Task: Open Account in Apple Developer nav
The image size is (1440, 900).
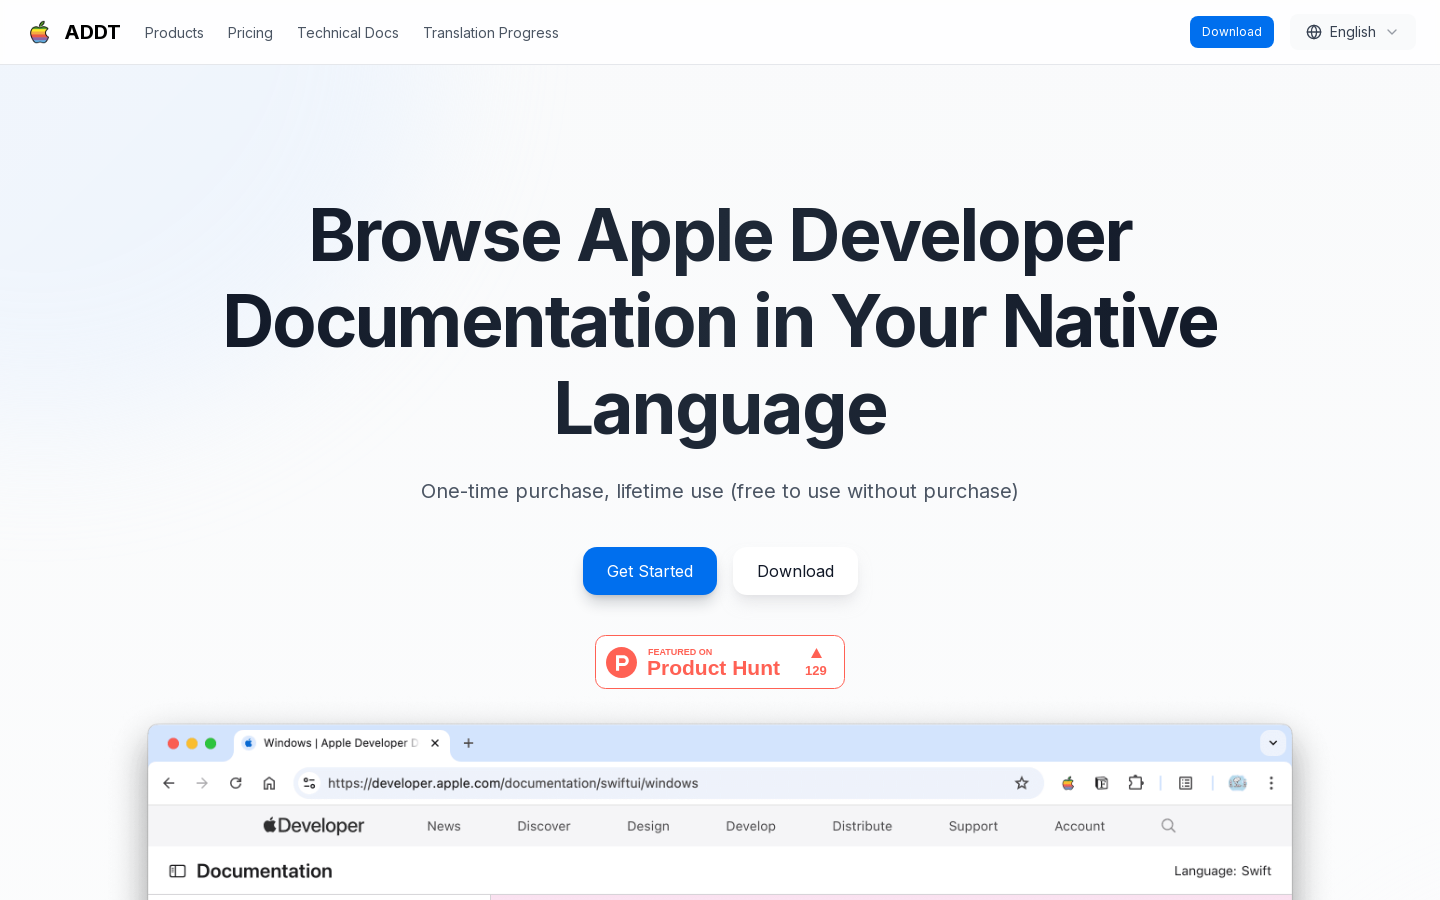Action: click(1080, 826)
